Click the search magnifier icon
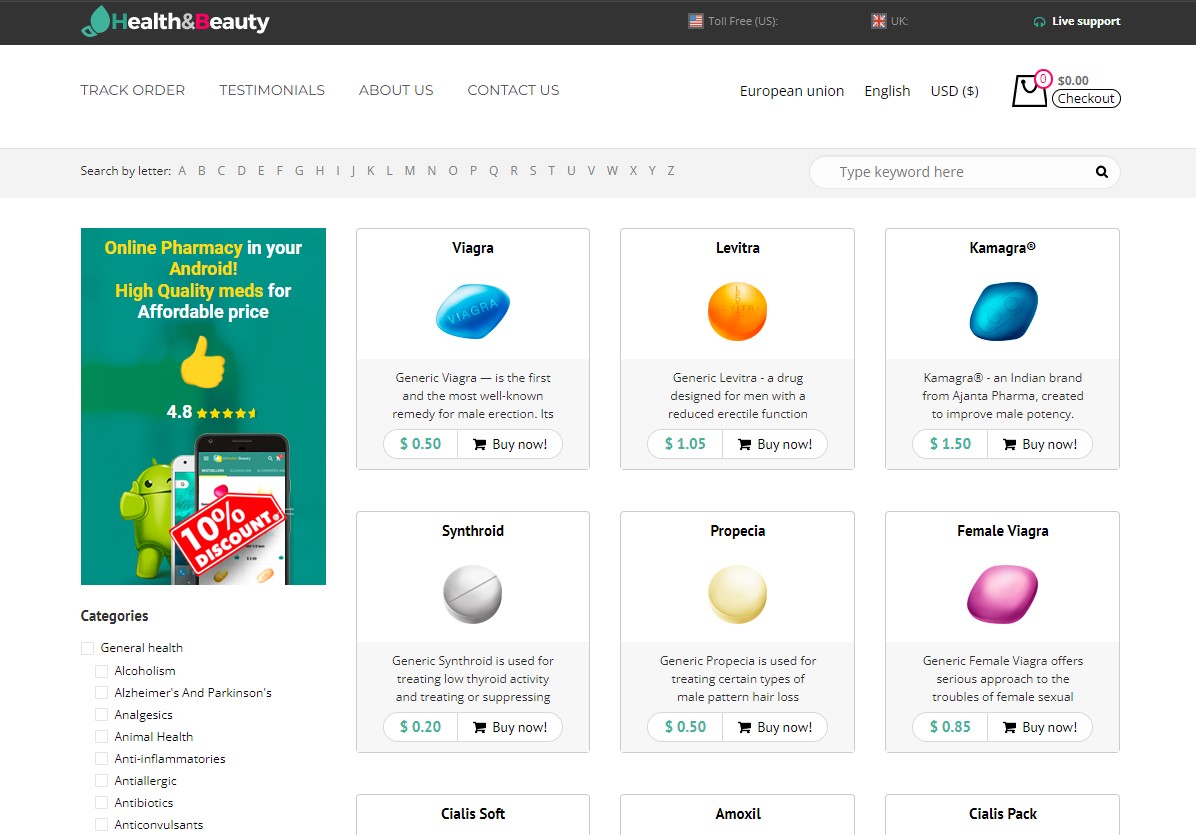The image size is (1196, 835). (1101, 172)
